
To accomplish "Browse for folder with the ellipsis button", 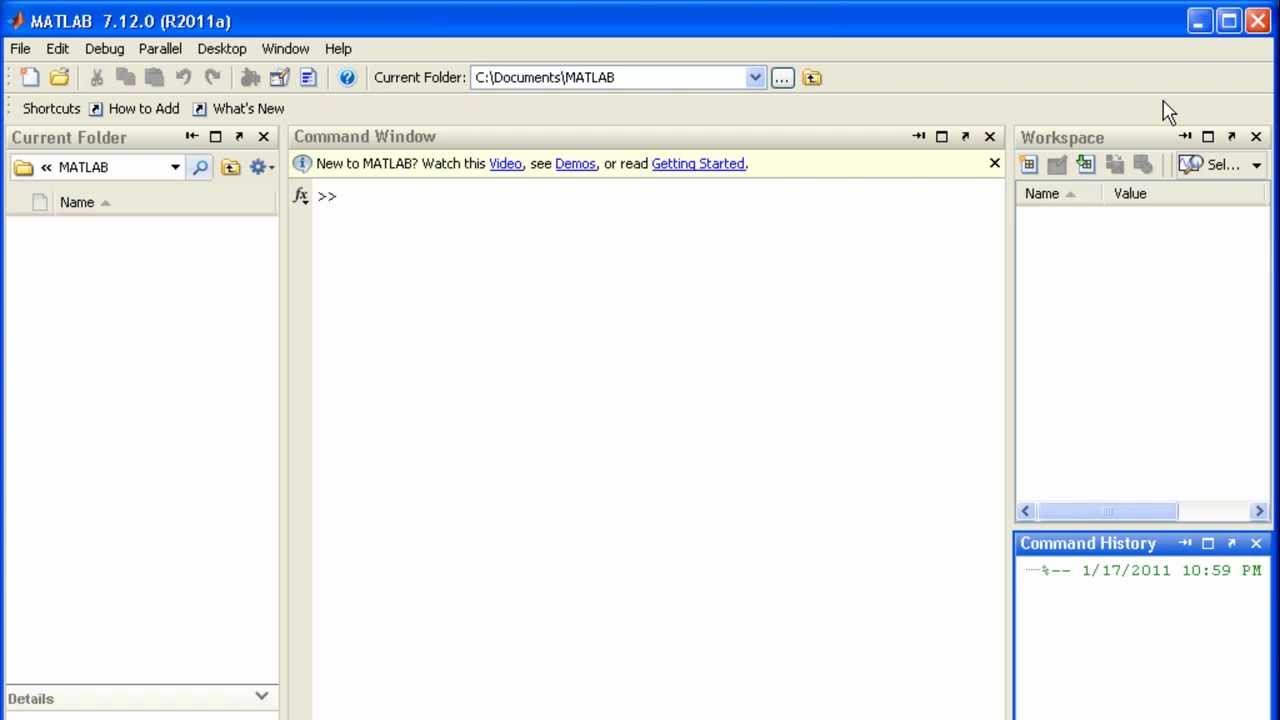I will (783, 77).
